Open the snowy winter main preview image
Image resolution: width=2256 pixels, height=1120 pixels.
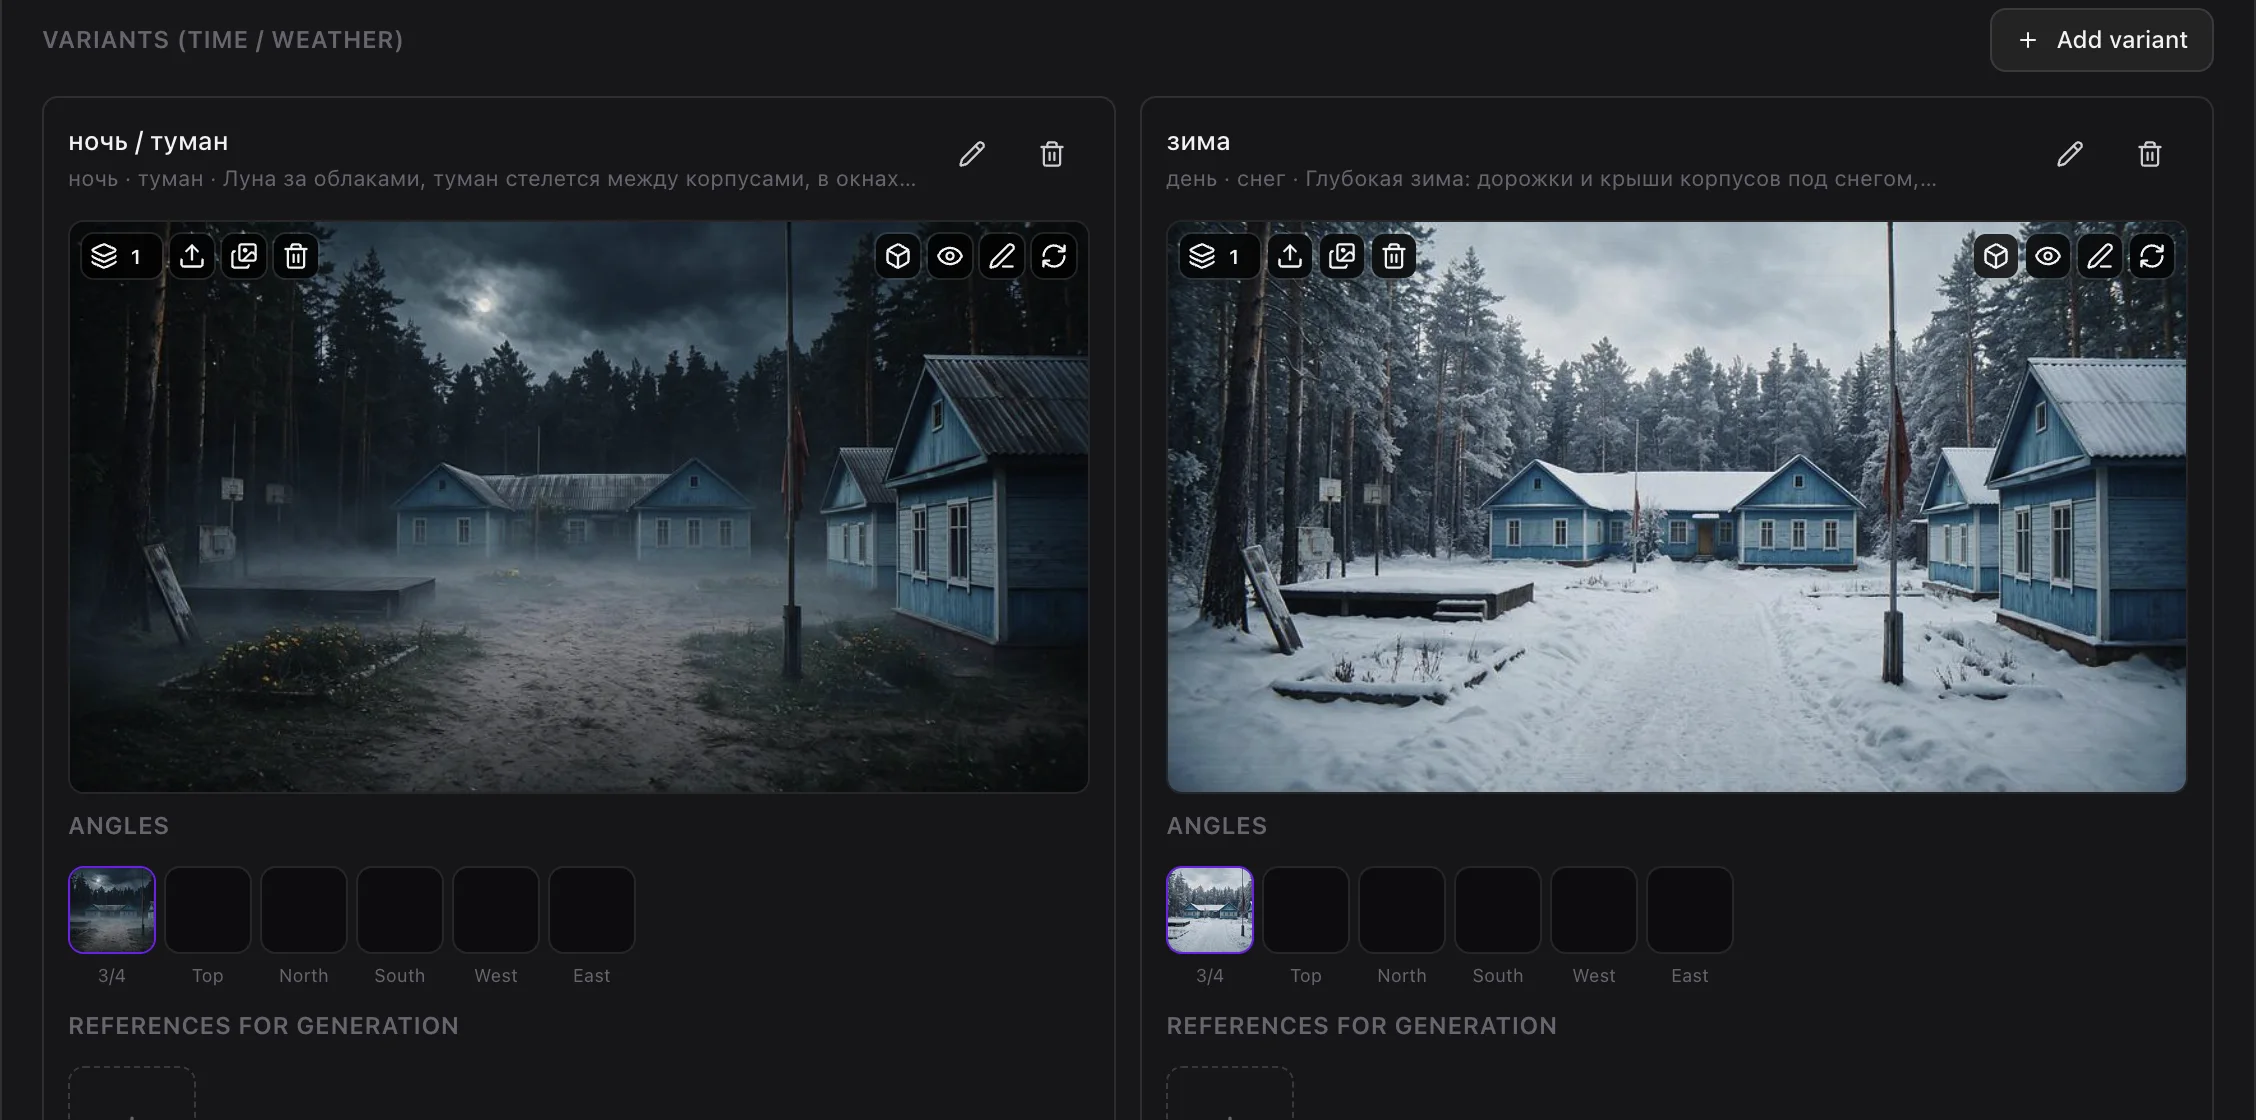[1677, 507]
